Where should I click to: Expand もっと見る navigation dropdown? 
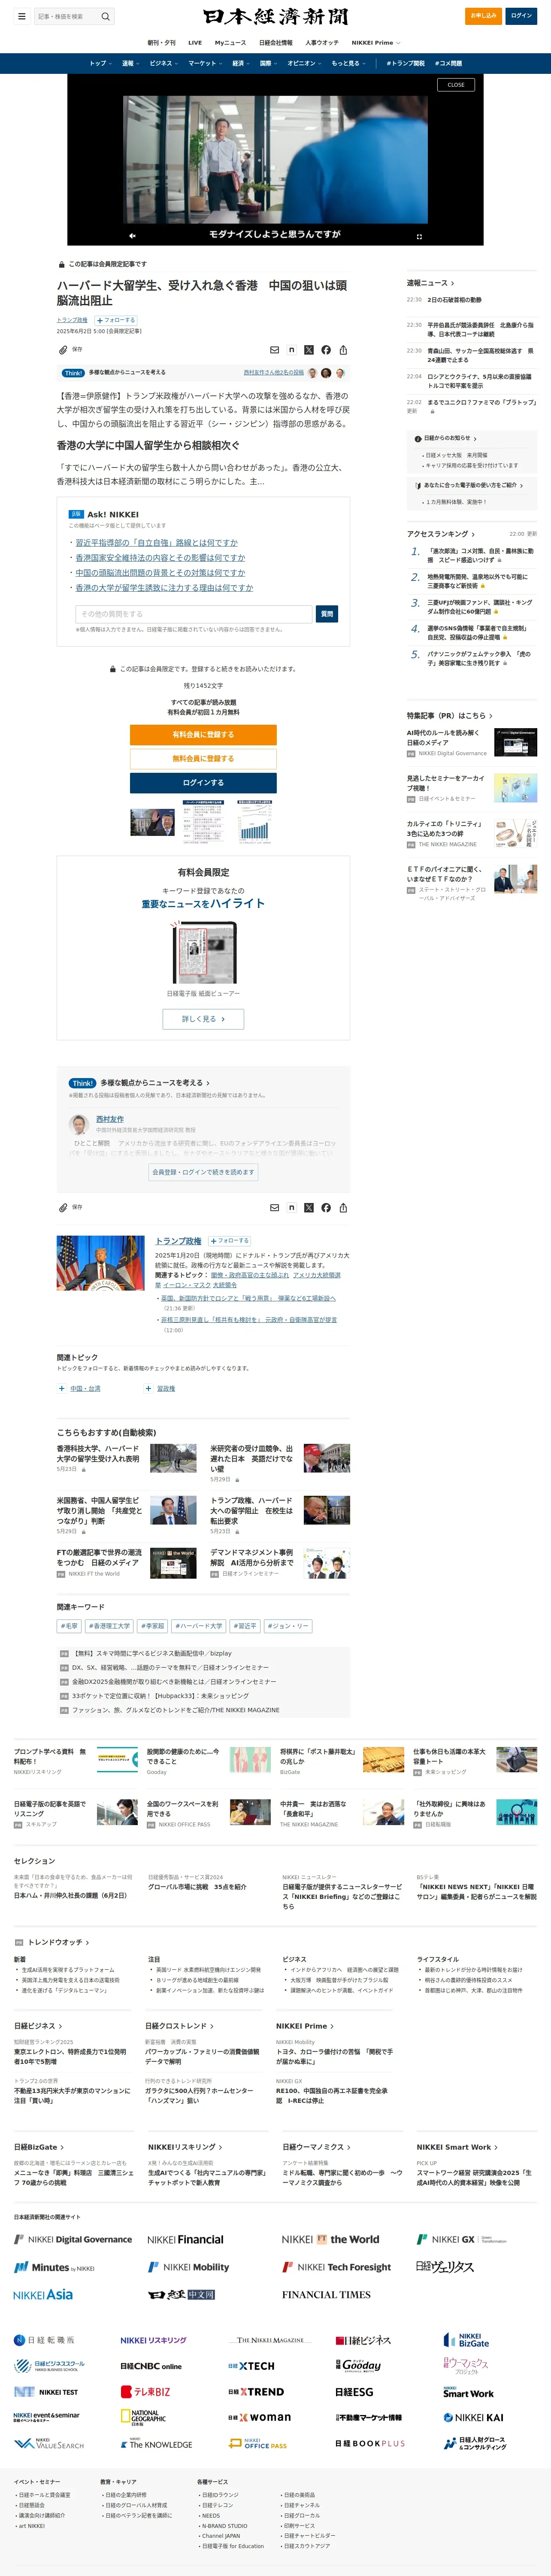(x=349, y=63)
